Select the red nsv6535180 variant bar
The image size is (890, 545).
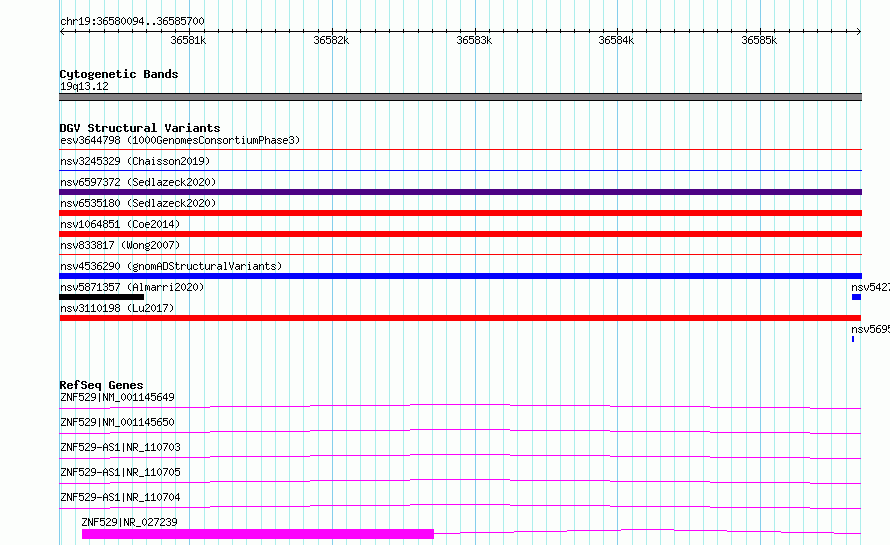coord(460,213)
